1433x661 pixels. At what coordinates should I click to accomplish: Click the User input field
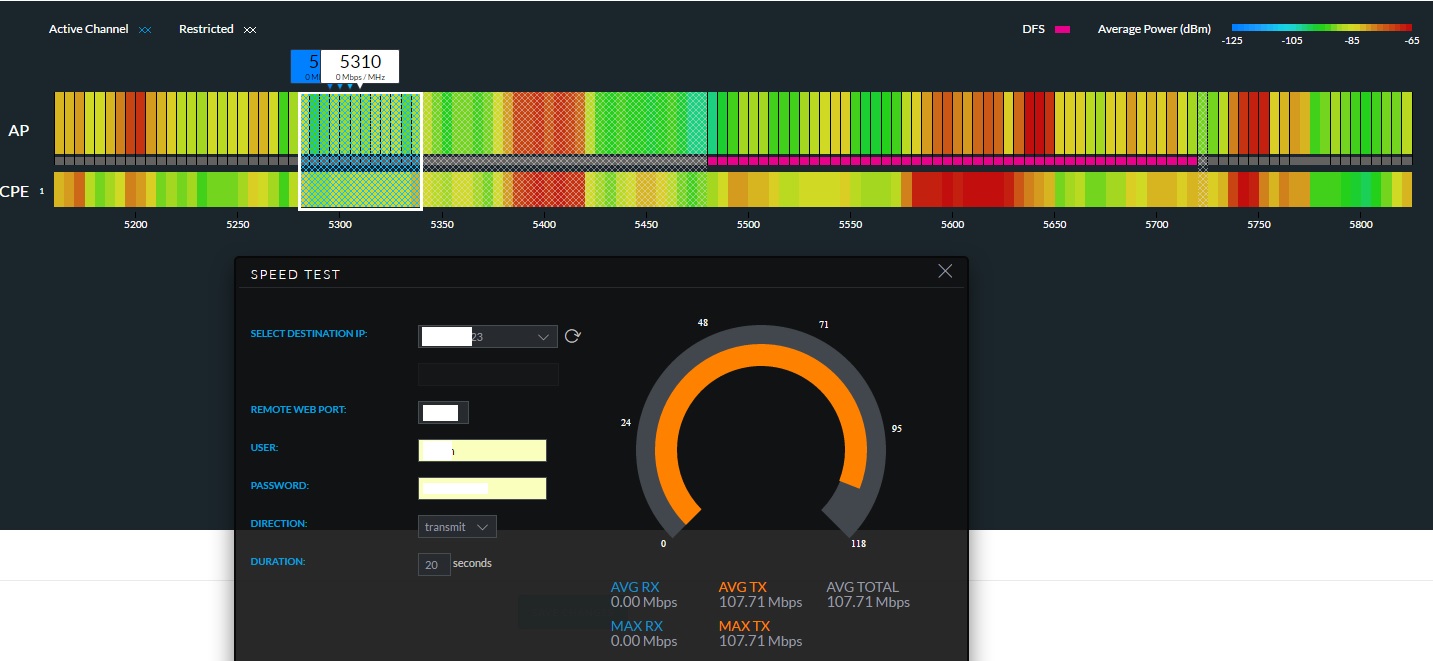click(482, 450)
